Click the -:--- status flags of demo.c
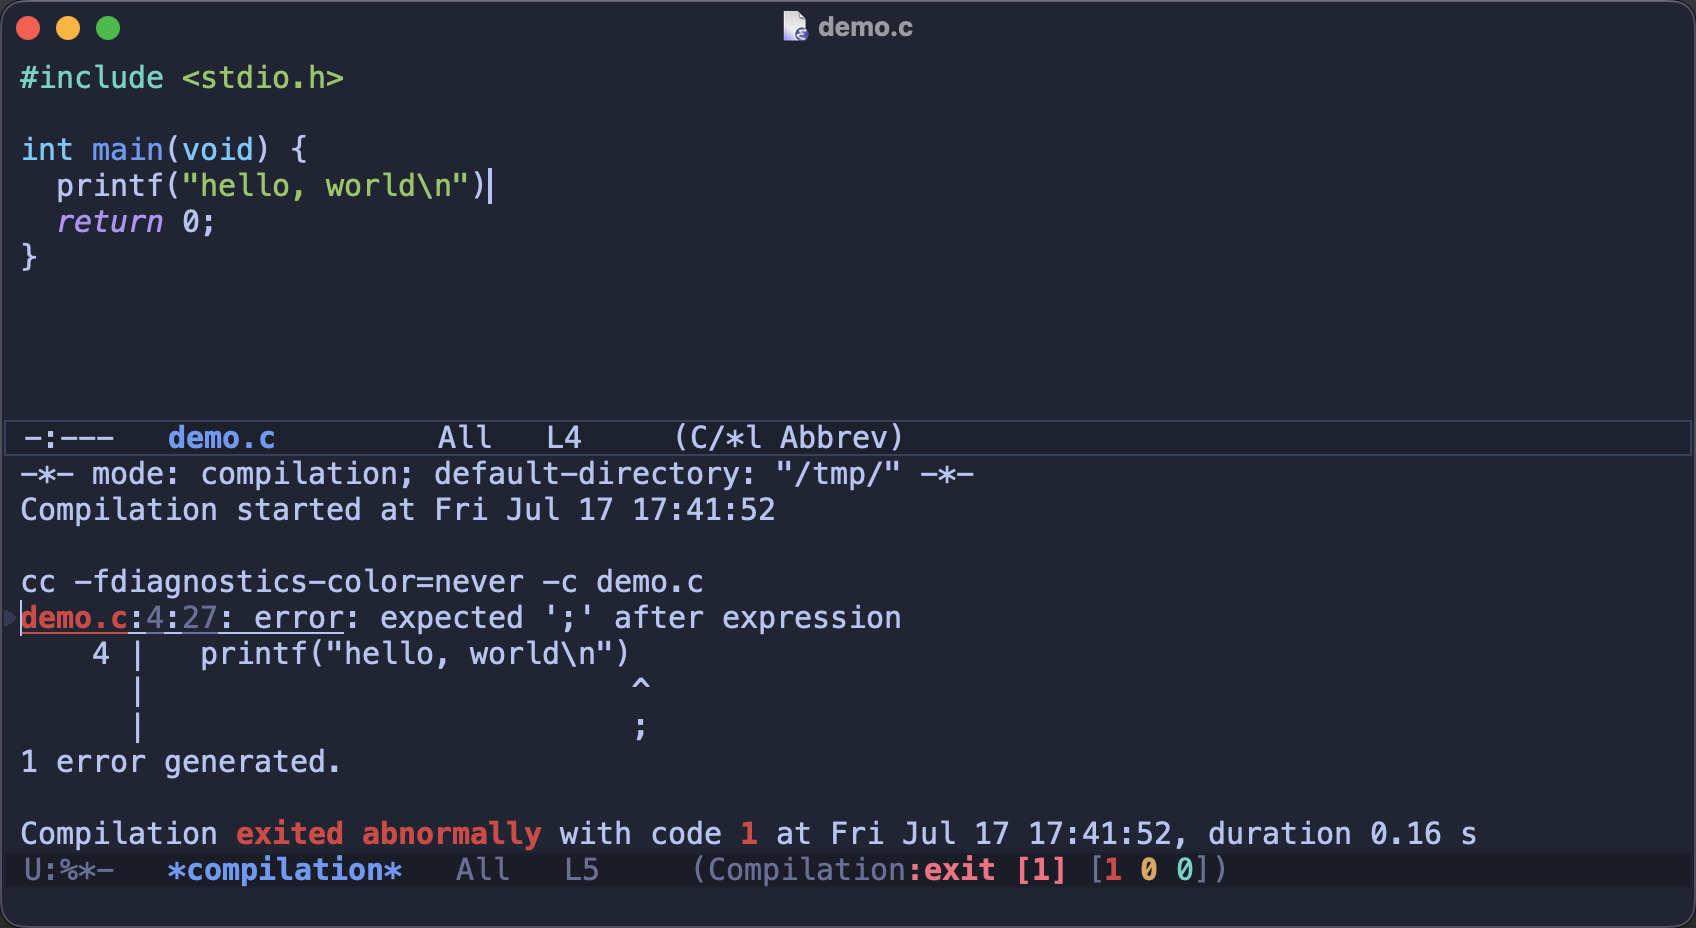This screenshot has width=1696, height=928. pos(68,438)
